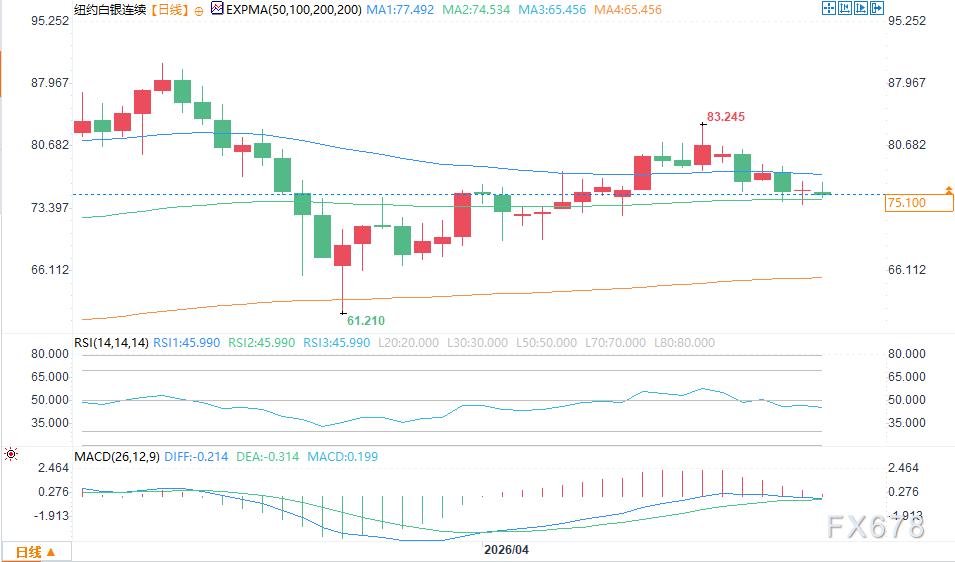Click the play-forward chart axis icon
955x562 pixels.
pyautogui.click(x=863, y=9)
